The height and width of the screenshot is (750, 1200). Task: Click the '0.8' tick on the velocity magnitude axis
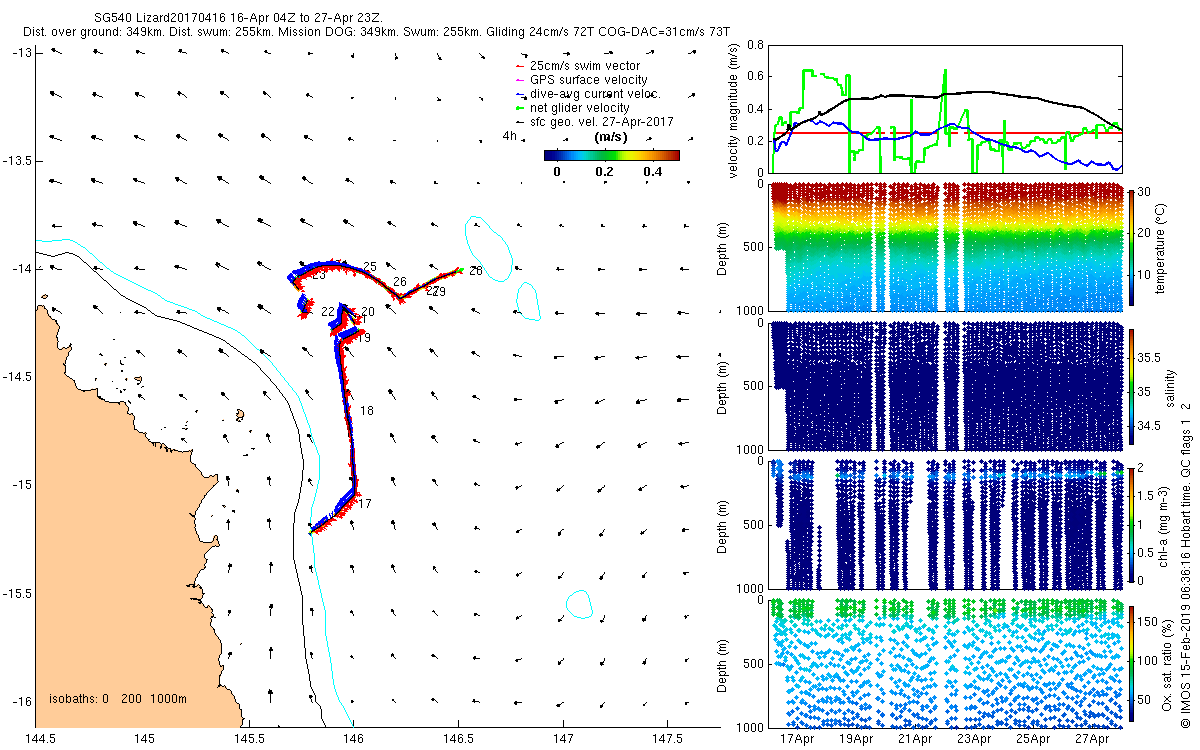[755, 45]
